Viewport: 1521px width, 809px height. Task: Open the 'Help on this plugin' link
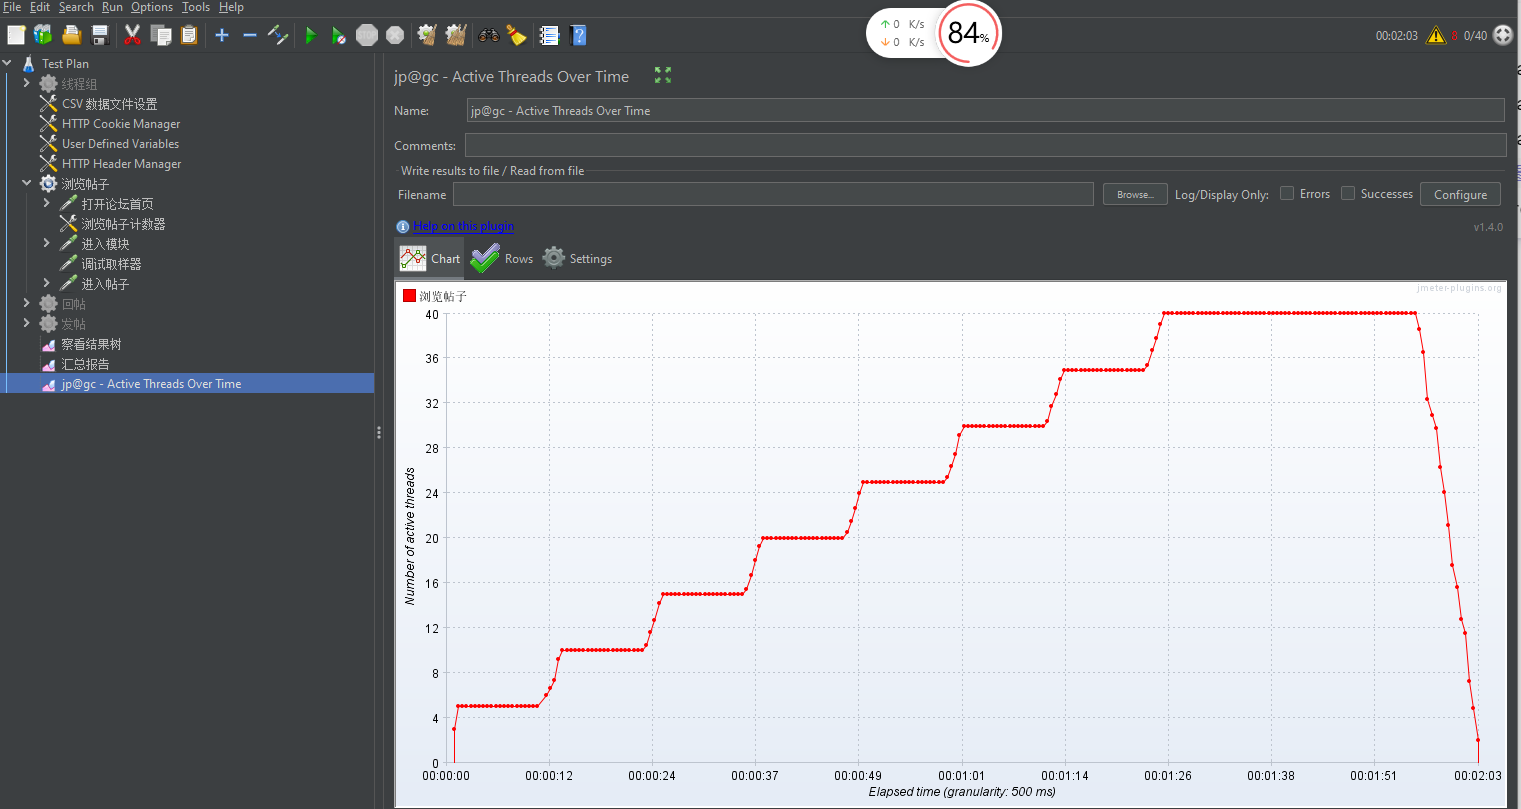(x=464, y=226)
